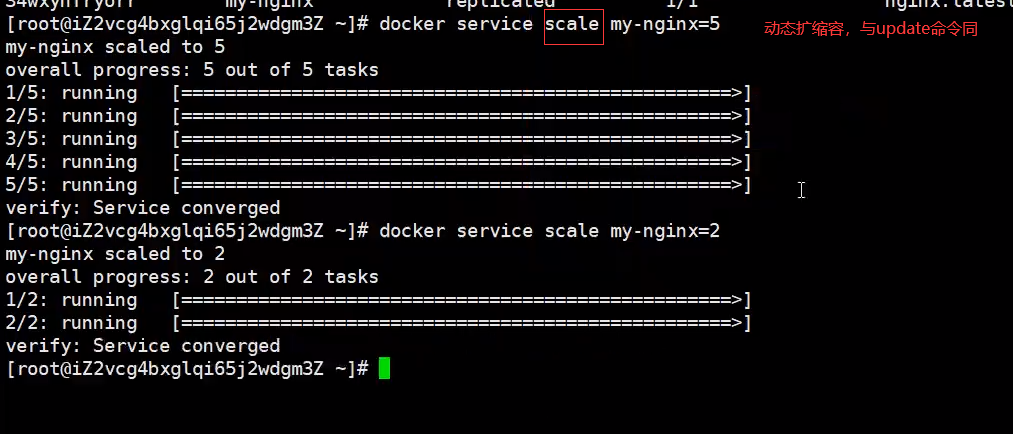Click the red-boxed word scale
1013x434 pixels.
tap(574, 26)
